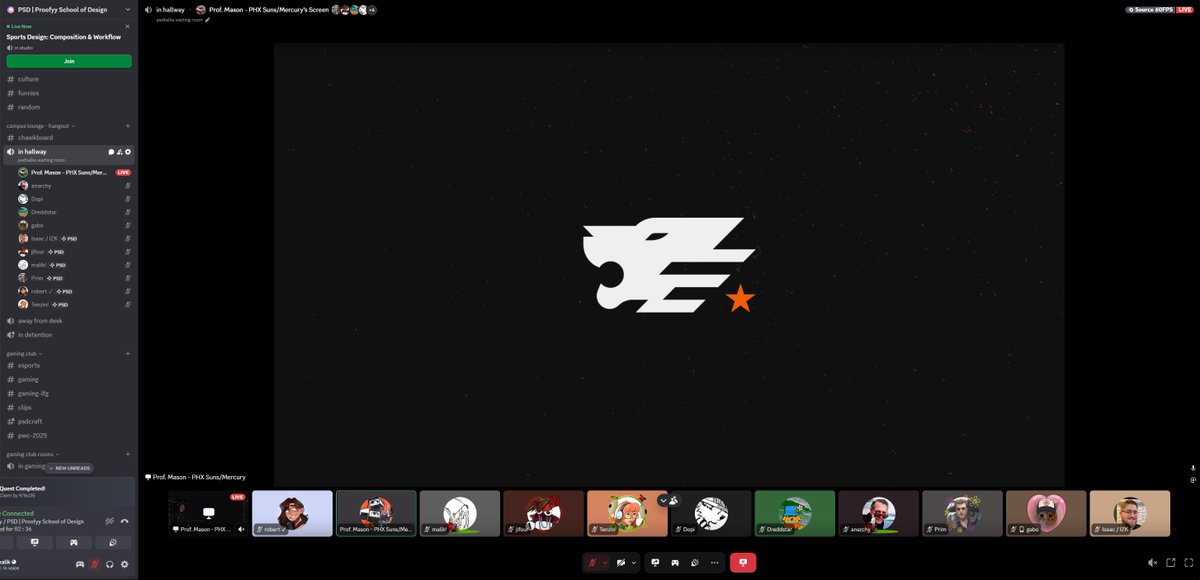Collapse the gaming club category
The height and width of the screenshot is (580, 1200).
tap(24, 354)
